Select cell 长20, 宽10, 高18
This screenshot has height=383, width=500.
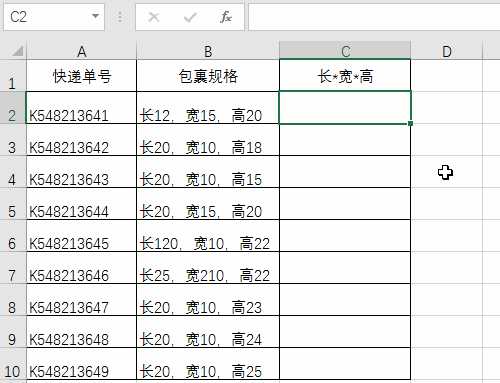[x=208, y=140]
